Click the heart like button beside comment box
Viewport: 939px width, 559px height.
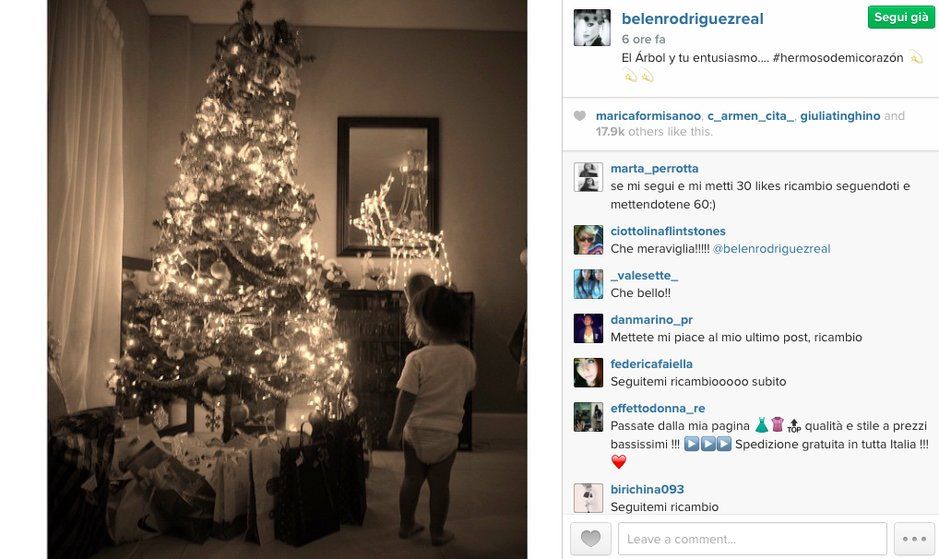pyautogui.click(x=590, y=539)
